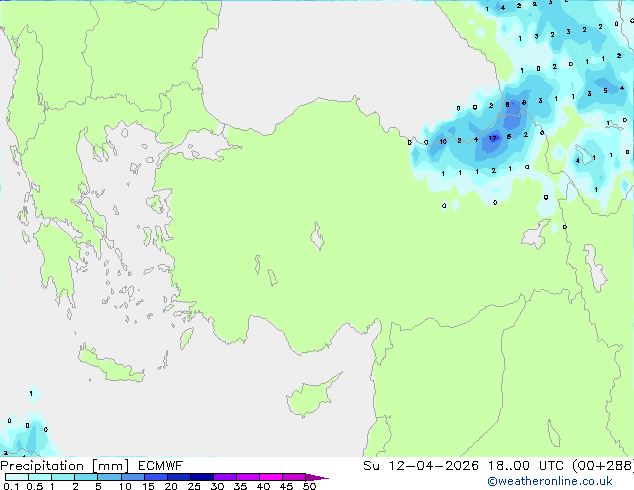This screenshot has width=634, height=490.
Task: Click the over-50 purple arrow legend tip
Action: [317, 477]
